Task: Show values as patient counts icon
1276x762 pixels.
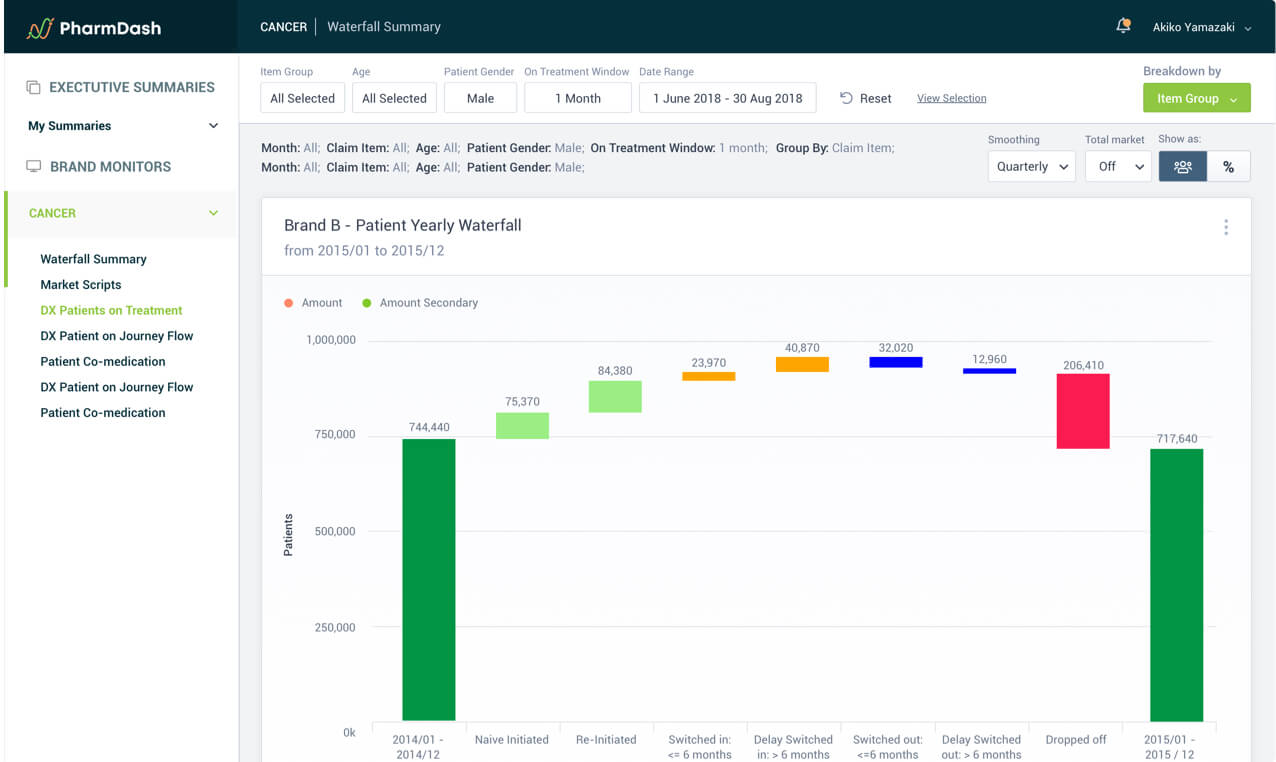Action: pyautogui.click(x=1182, y=167)
